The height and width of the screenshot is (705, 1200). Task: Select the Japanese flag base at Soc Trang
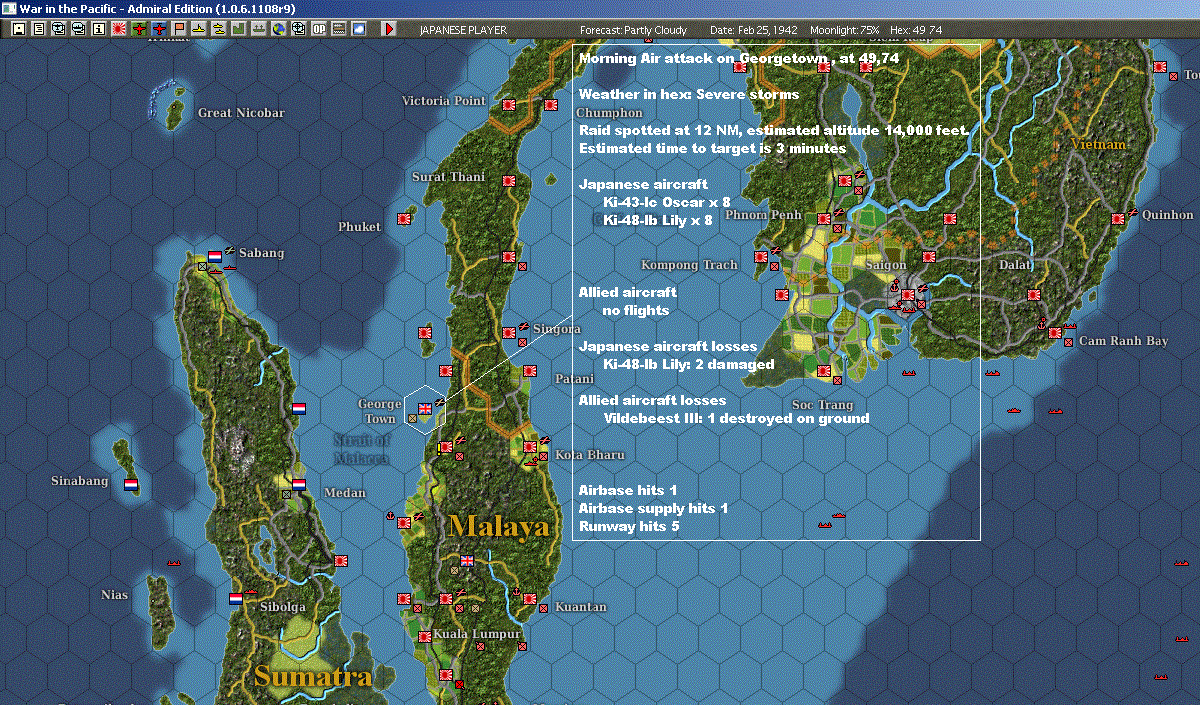(824, 370)
